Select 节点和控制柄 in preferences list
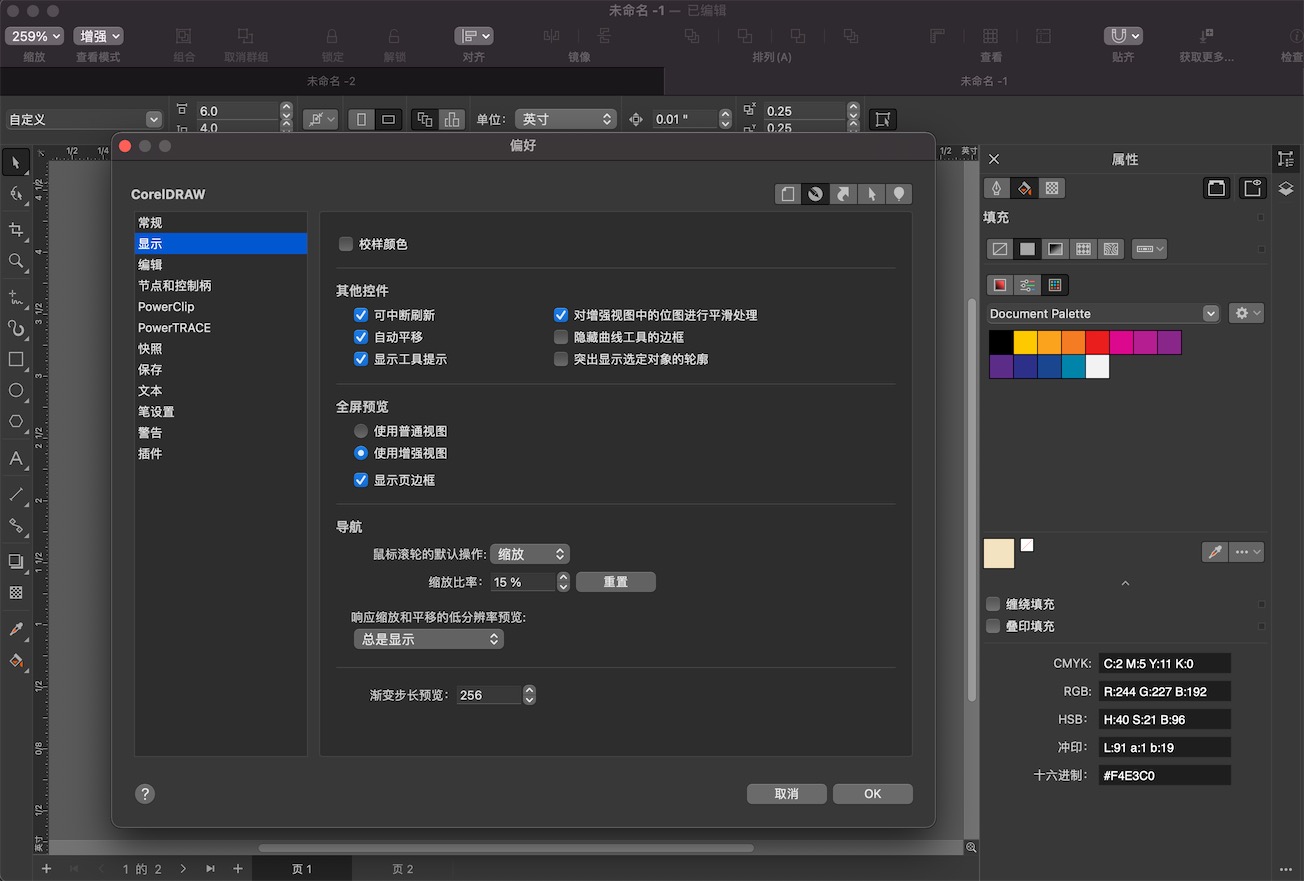1304x881 pixels. (221, 286)
